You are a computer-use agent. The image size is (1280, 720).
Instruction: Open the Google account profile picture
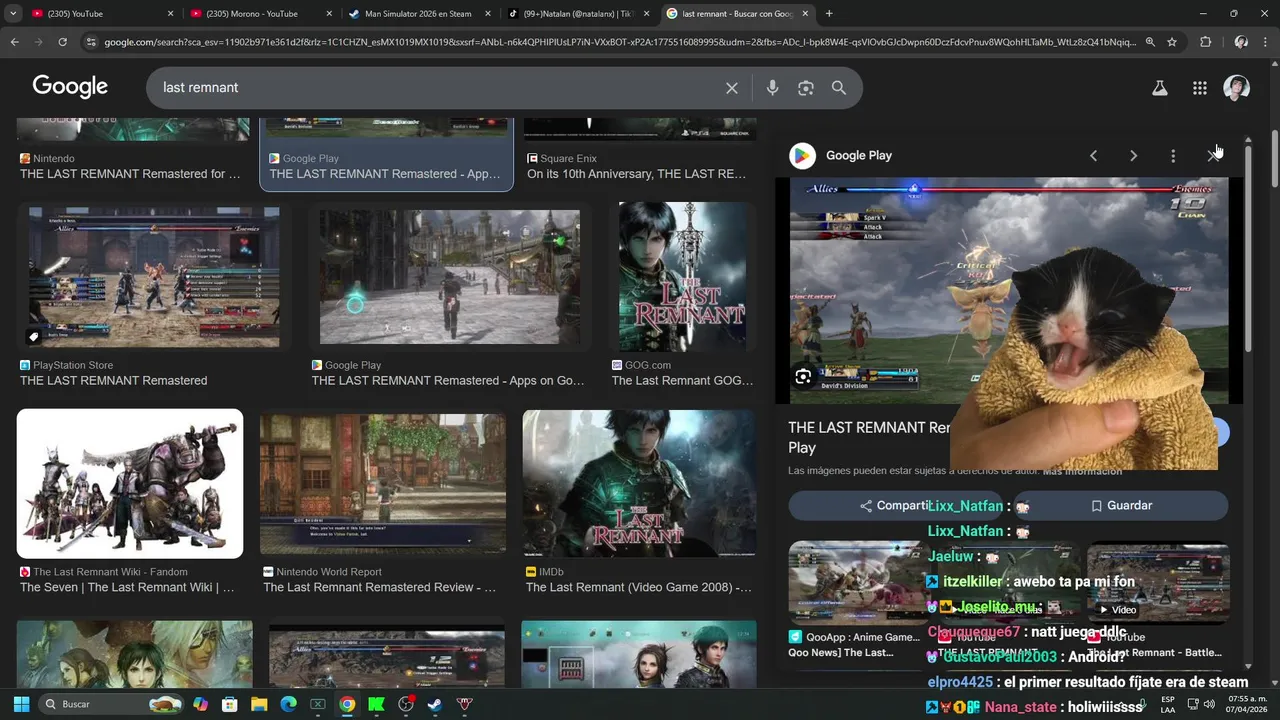tap(1237, 88)
